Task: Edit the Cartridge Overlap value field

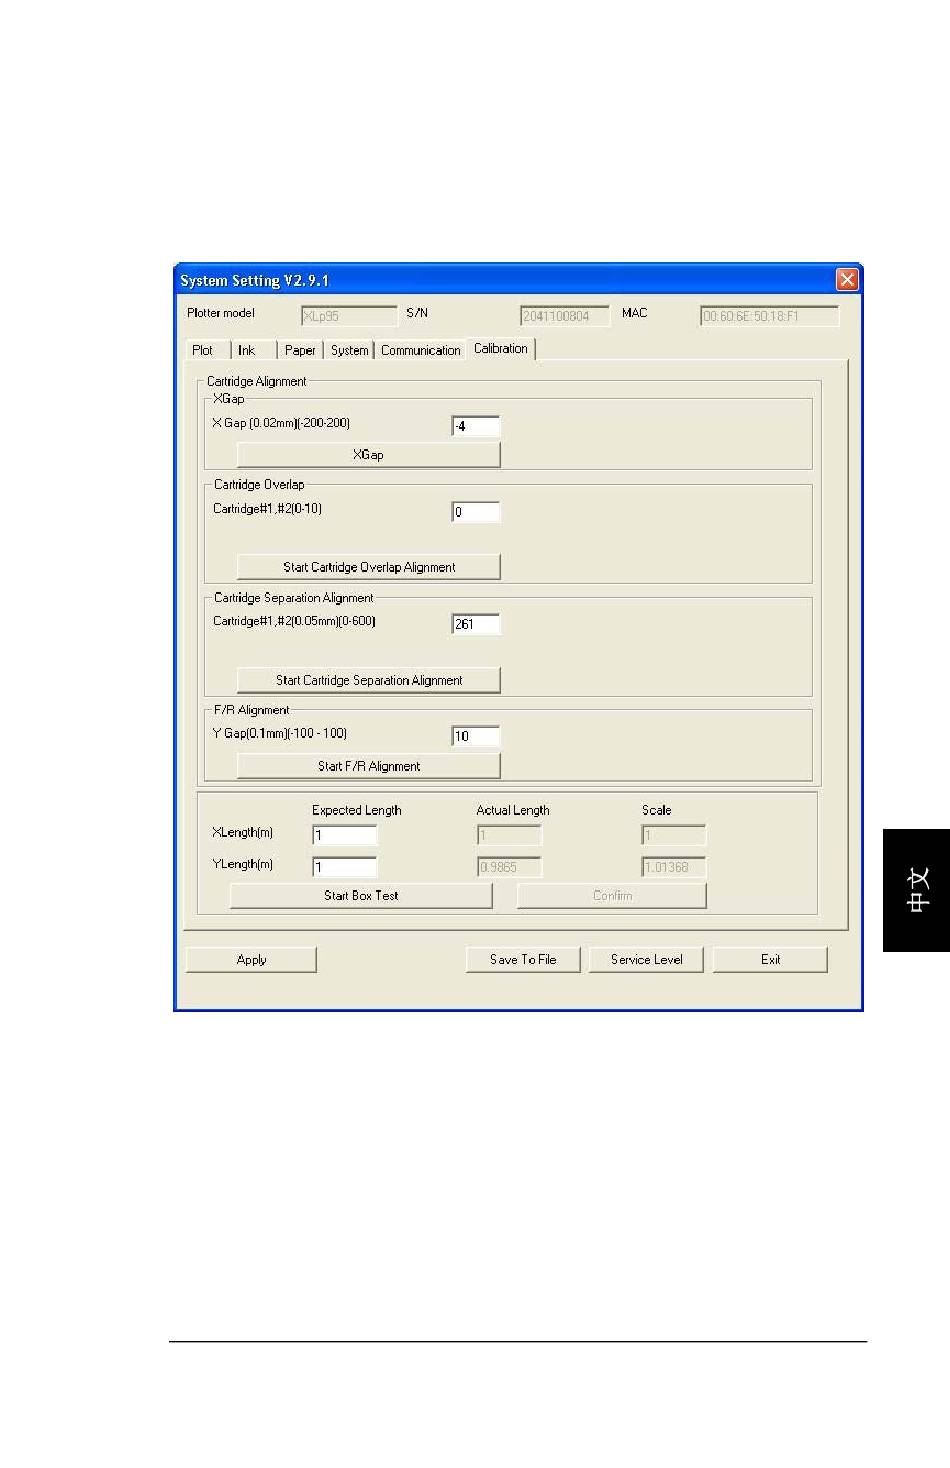Action: pos(475,512)
